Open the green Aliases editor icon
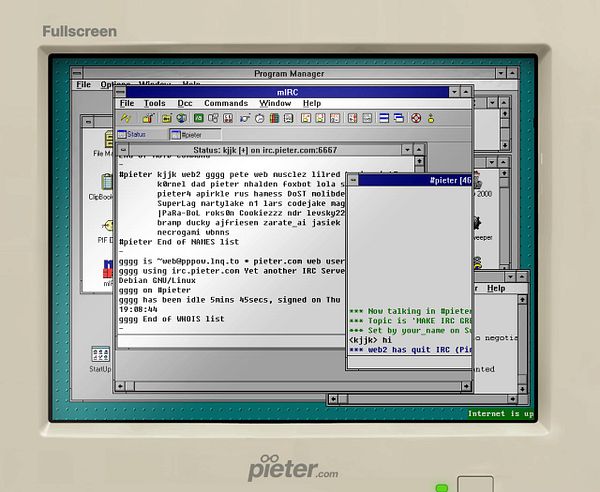The width and height of the screenshot is (600, 492). point(199,118)
